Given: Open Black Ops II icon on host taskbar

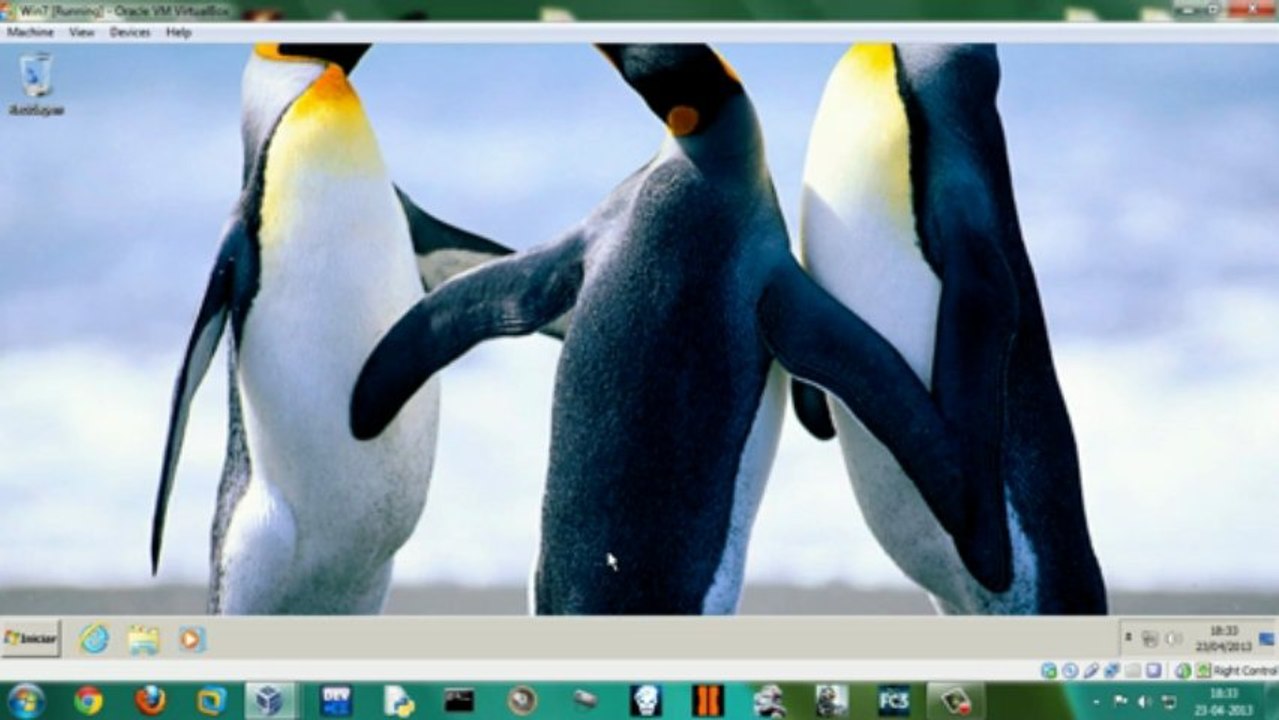Looking at the screenshot, I should click(708, 701).
